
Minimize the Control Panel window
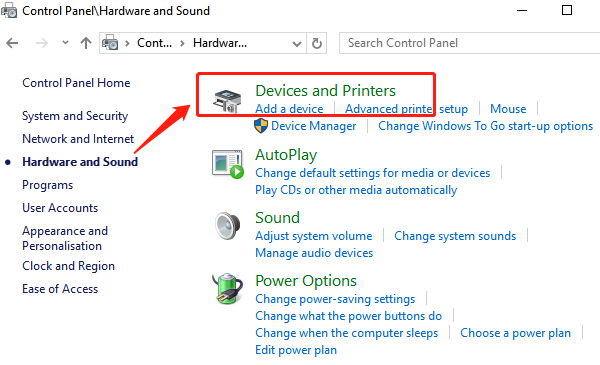[x=522, y=10]
